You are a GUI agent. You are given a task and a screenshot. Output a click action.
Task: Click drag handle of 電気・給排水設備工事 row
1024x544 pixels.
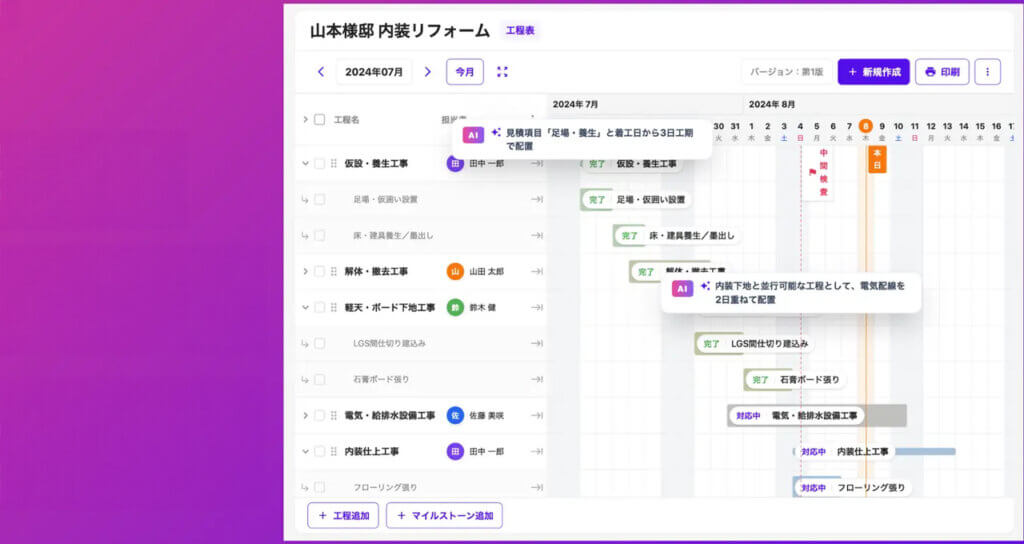click(x=334, y=415)
